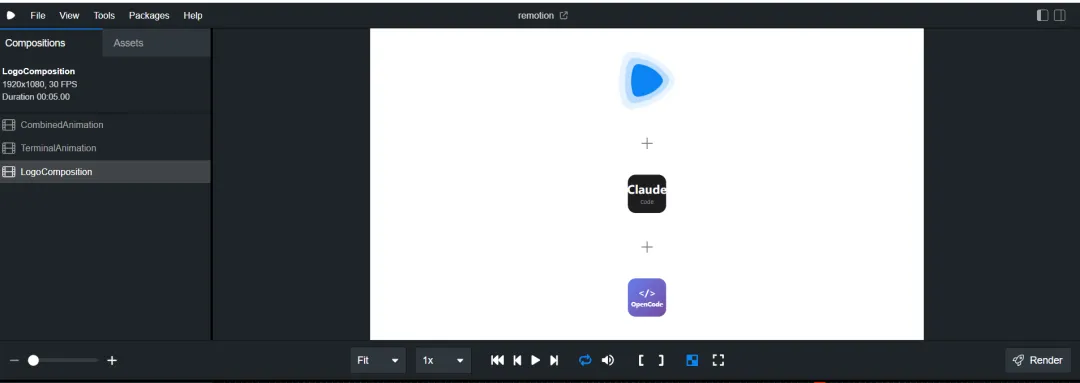The width and height of the screenshot is (1080, 383).
Task: Click the film icon beside LogoComposition
Action: point(9,172)
